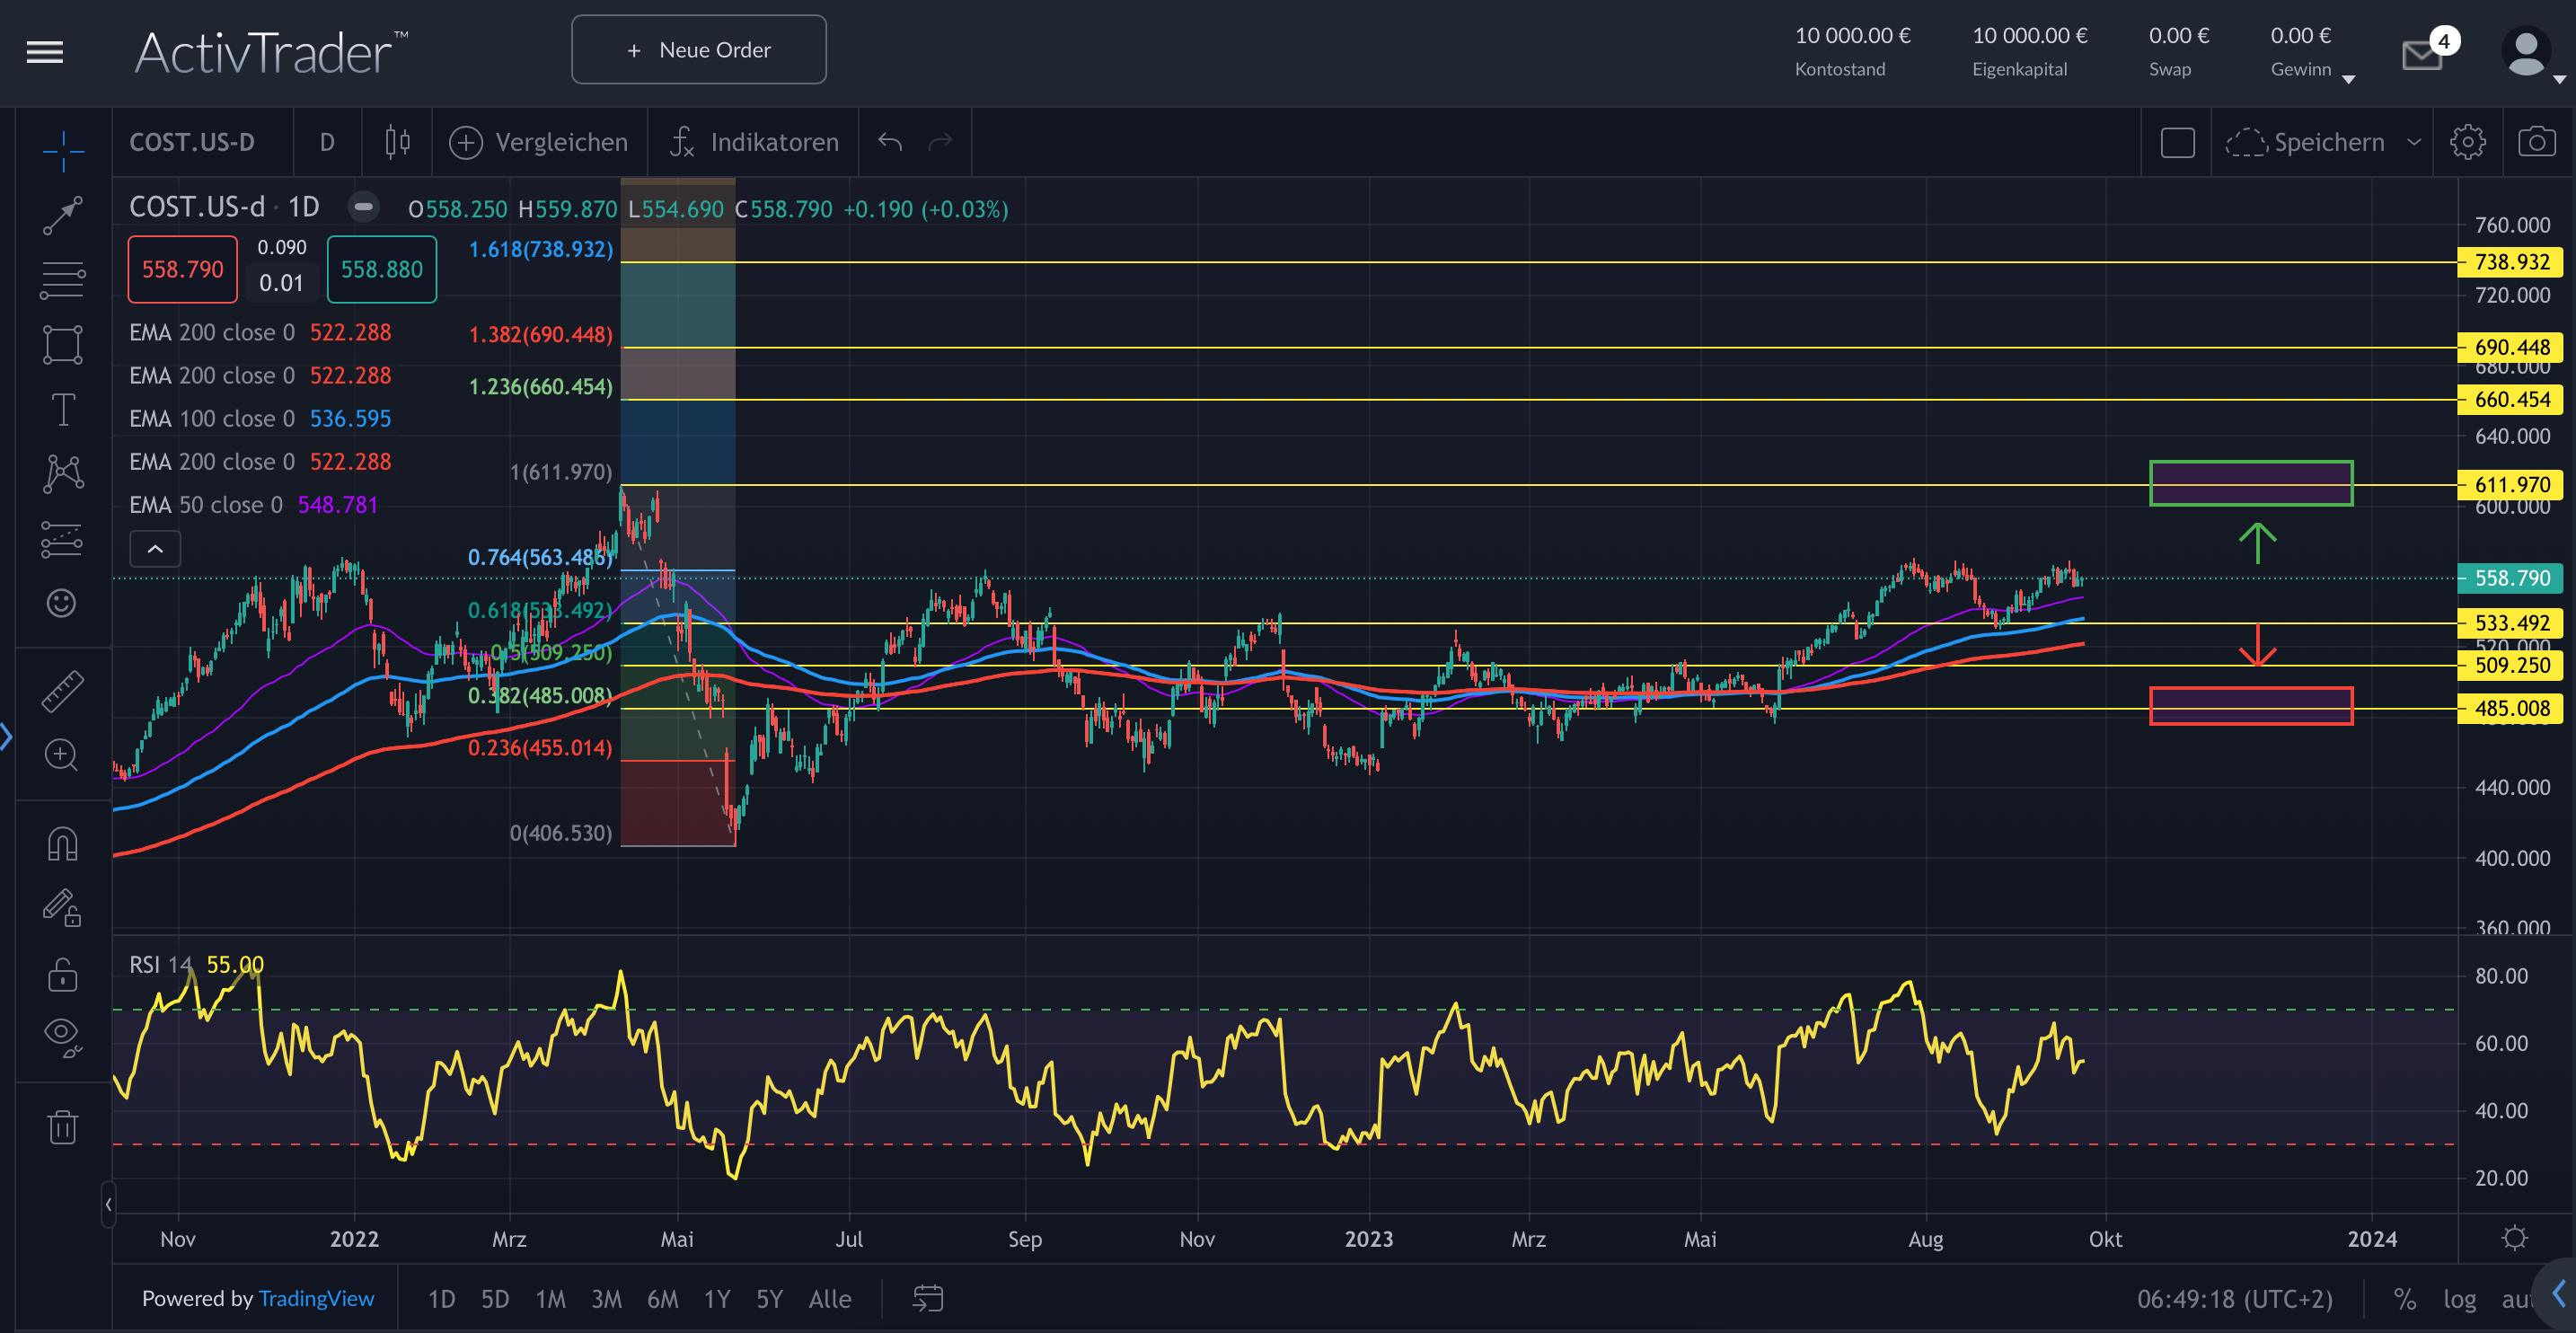
Task: Select the trend line drawing tool
Action: click(x=62, y=215)
